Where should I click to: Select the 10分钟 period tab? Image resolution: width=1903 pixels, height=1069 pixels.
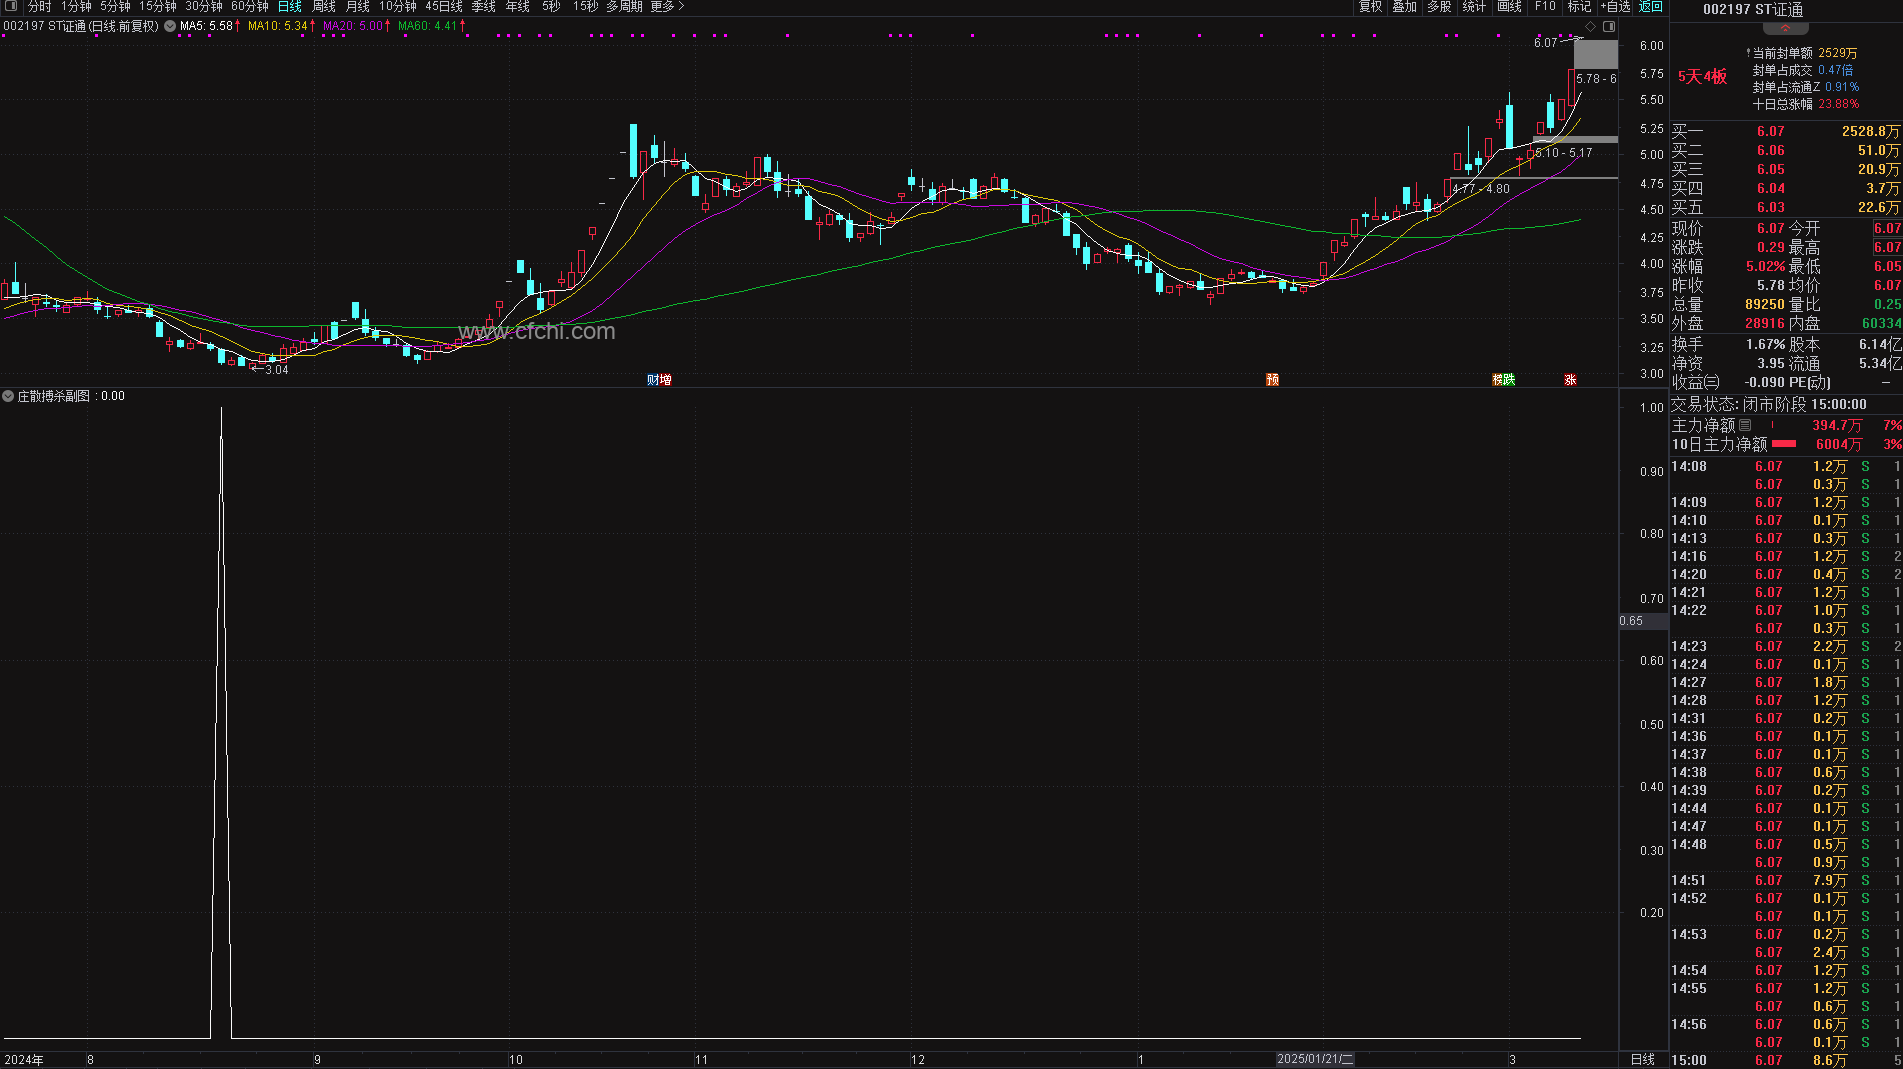pos(398,6)
